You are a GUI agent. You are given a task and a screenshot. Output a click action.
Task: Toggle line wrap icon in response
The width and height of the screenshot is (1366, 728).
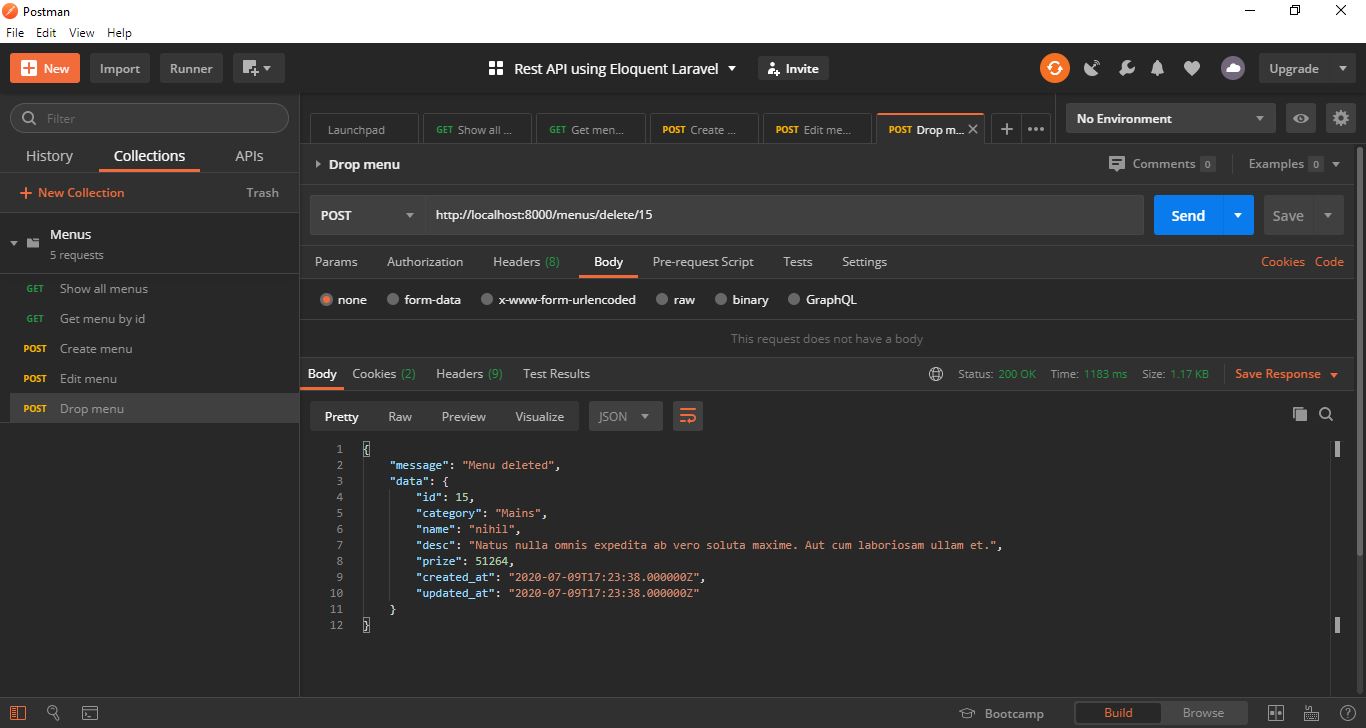pyautogui.click(x=688, y=416)
